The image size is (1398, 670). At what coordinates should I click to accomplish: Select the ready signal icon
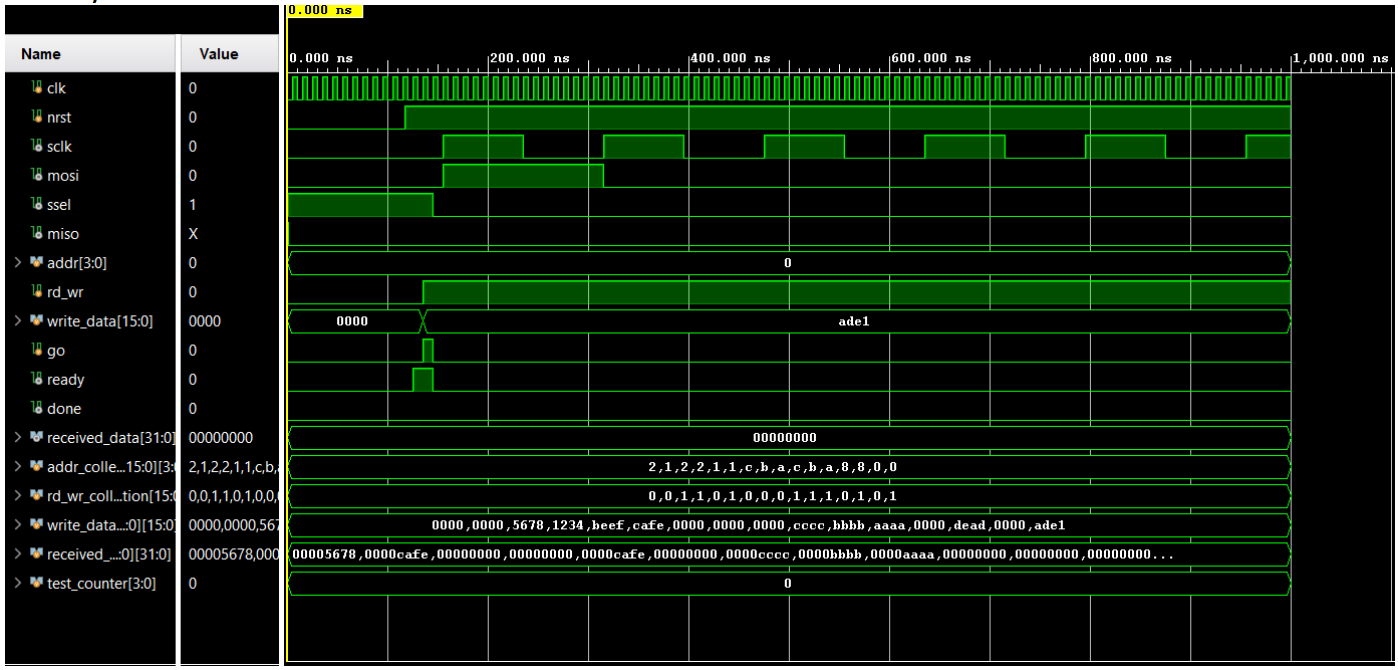click(38, 379)
